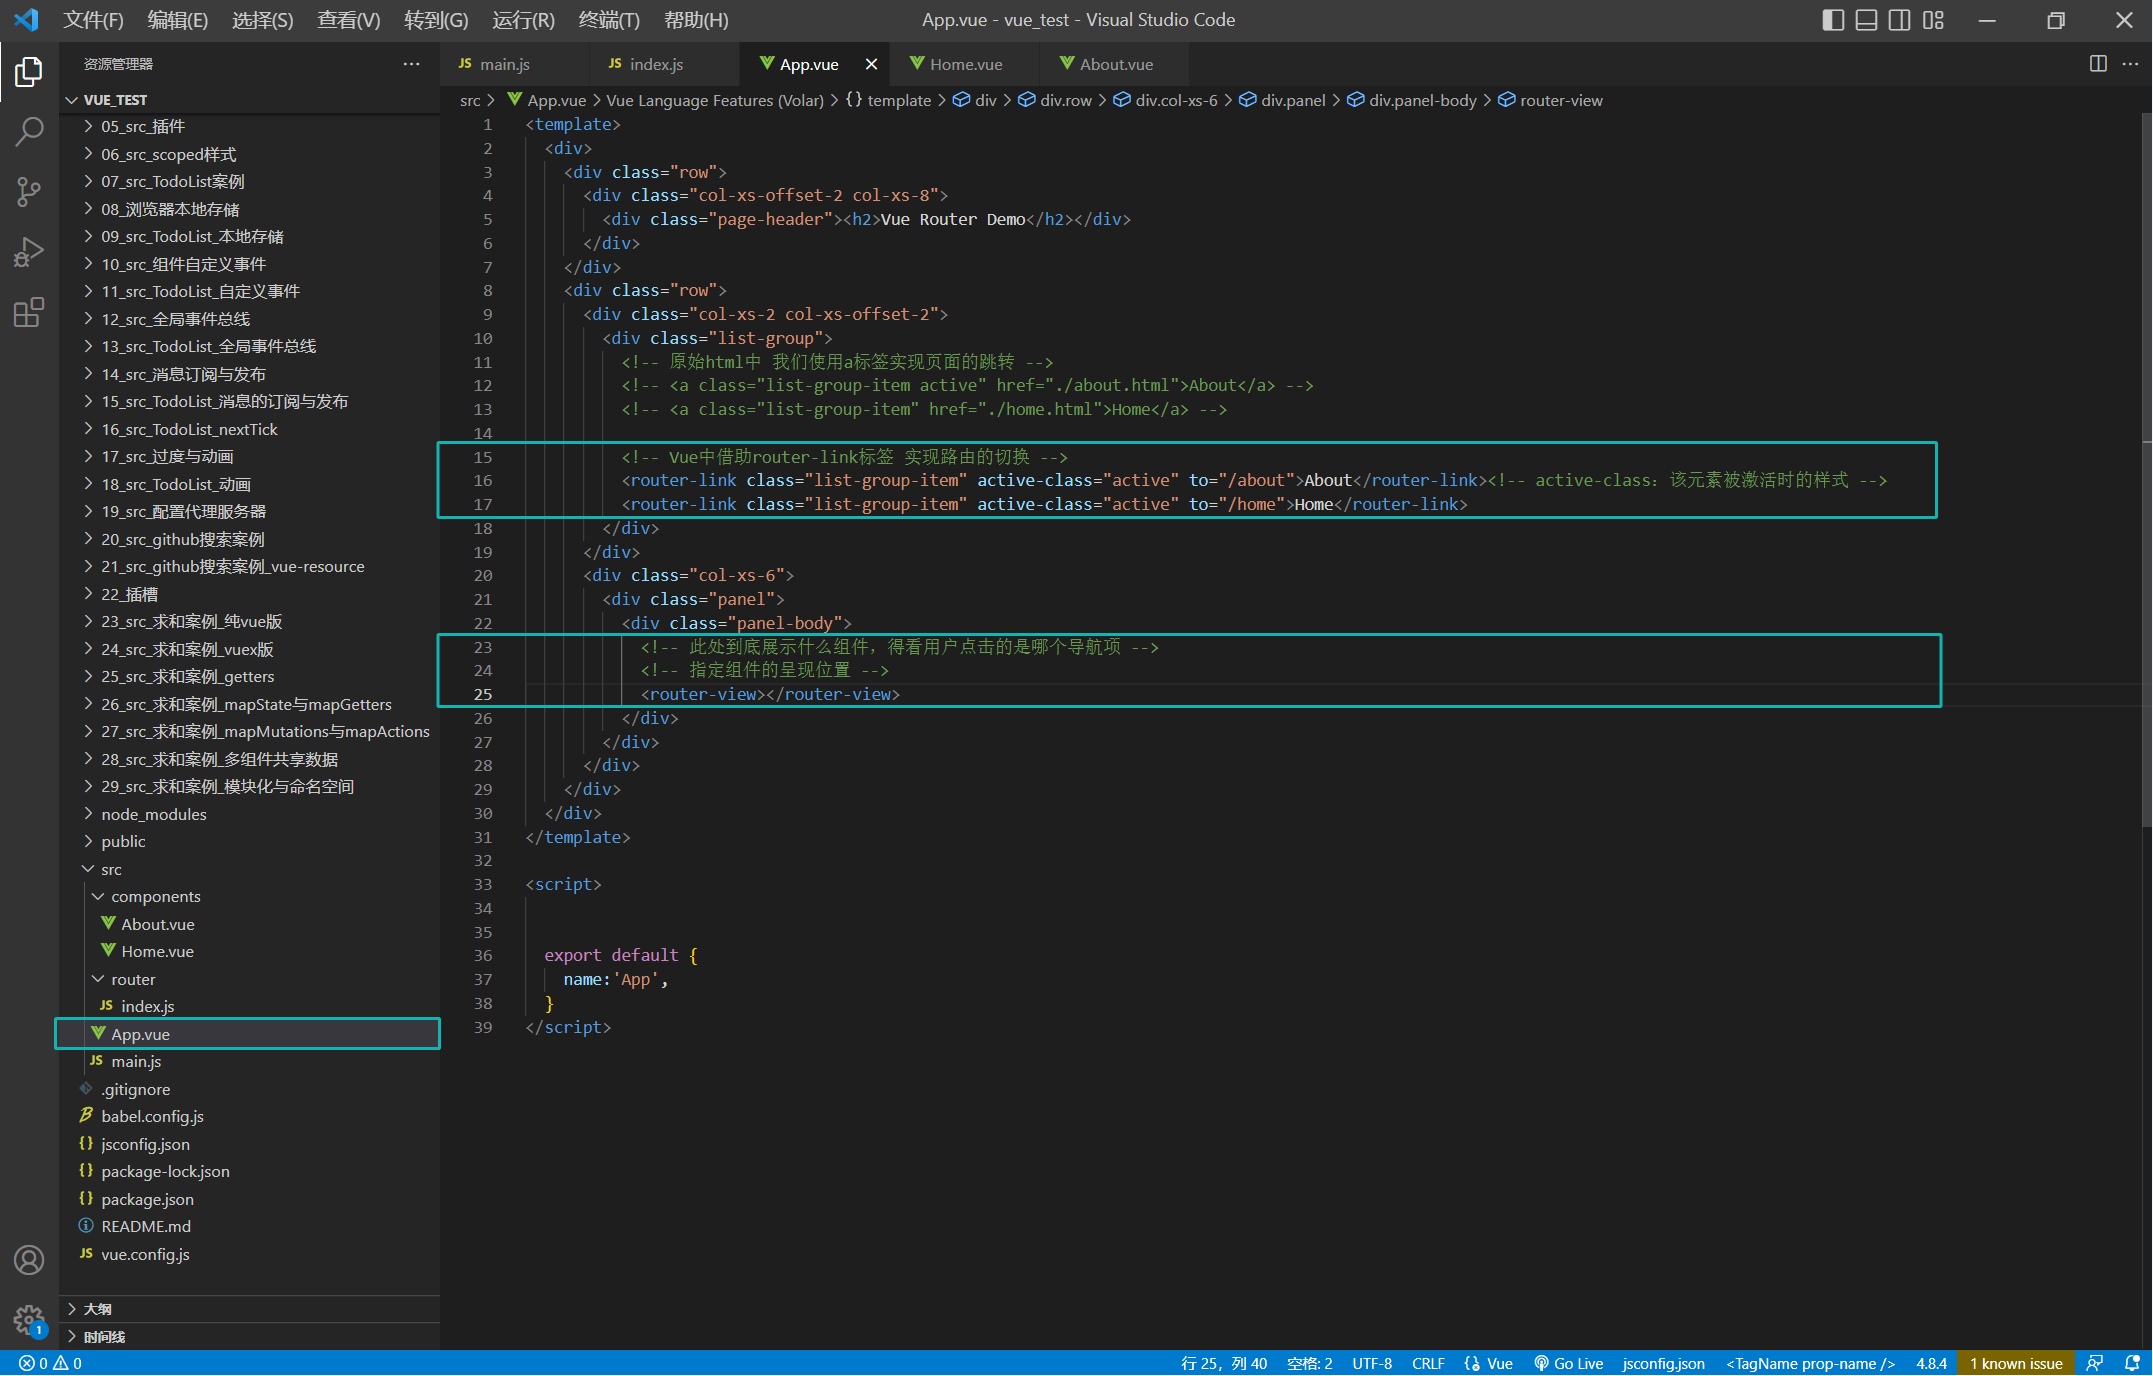2153x1376 pixels.
Task: Expand the public folder
Action: (250, 842)
